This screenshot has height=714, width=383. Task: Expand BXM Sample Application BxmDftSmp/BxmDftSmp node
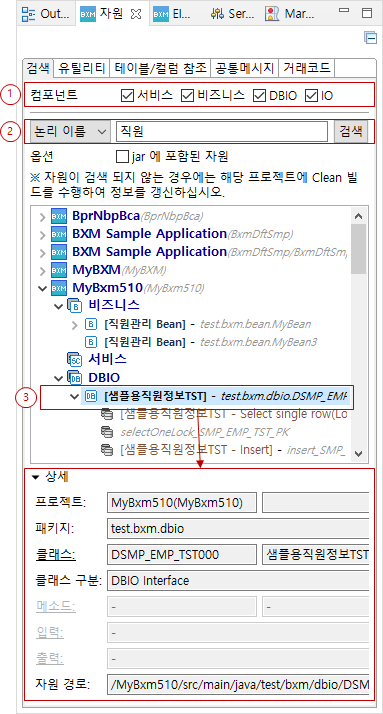pyautogui.click(x=43, y=253)
